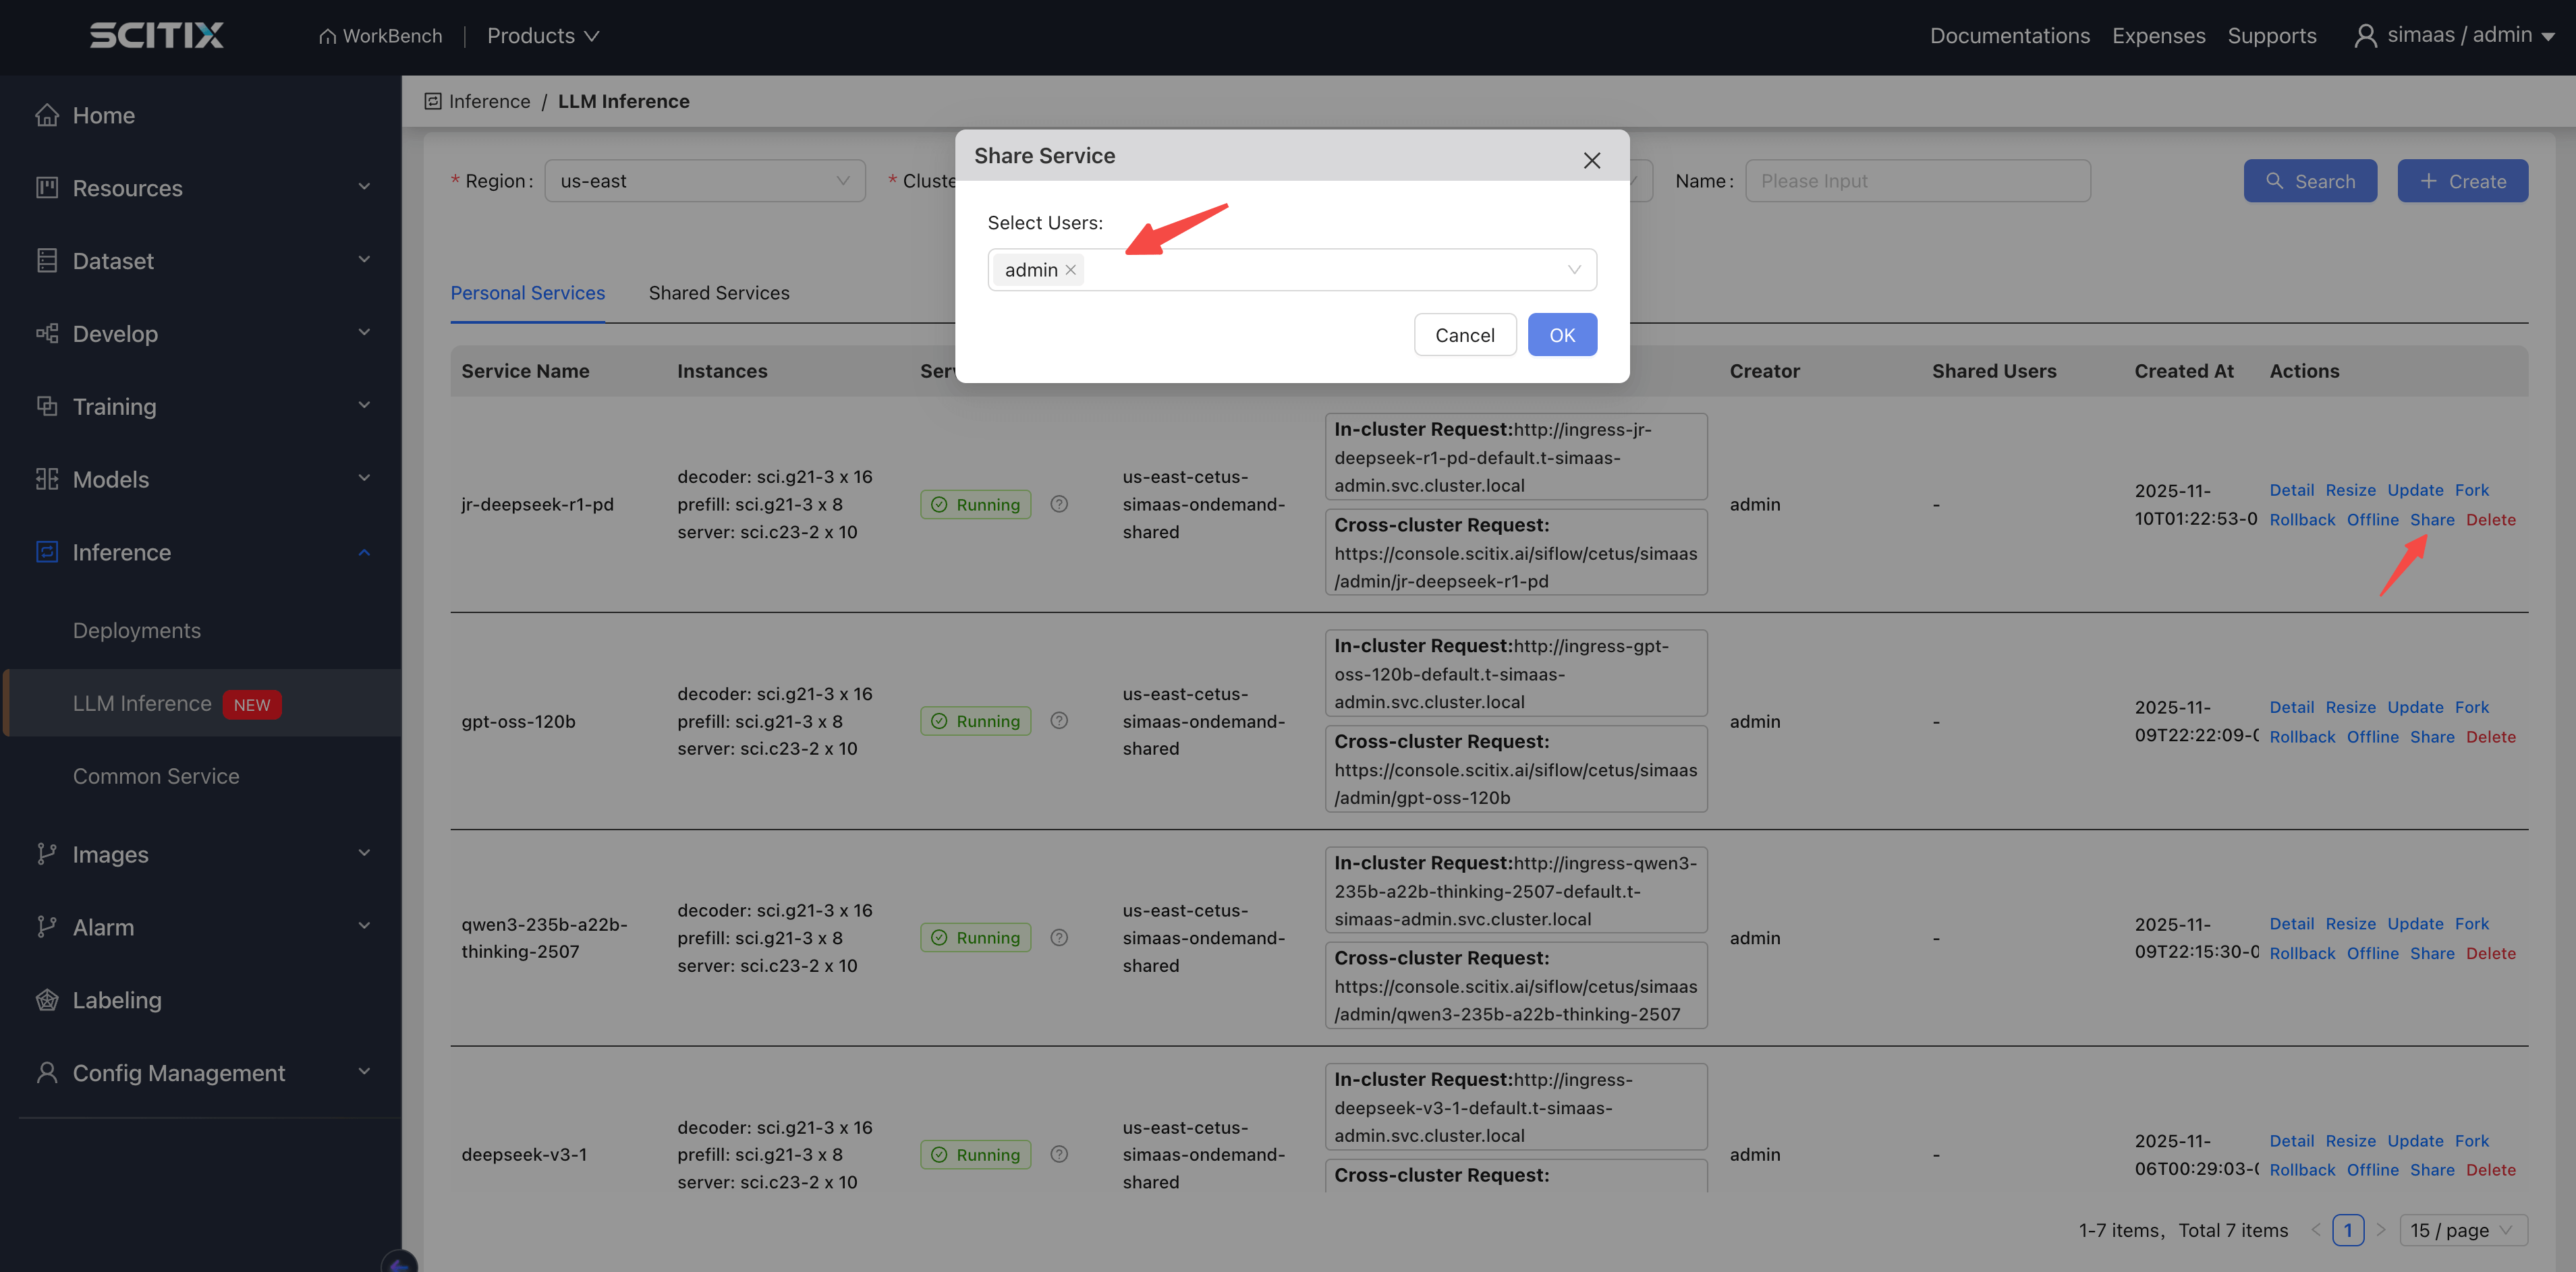Open the Products dropdown menu

(543, 36)
